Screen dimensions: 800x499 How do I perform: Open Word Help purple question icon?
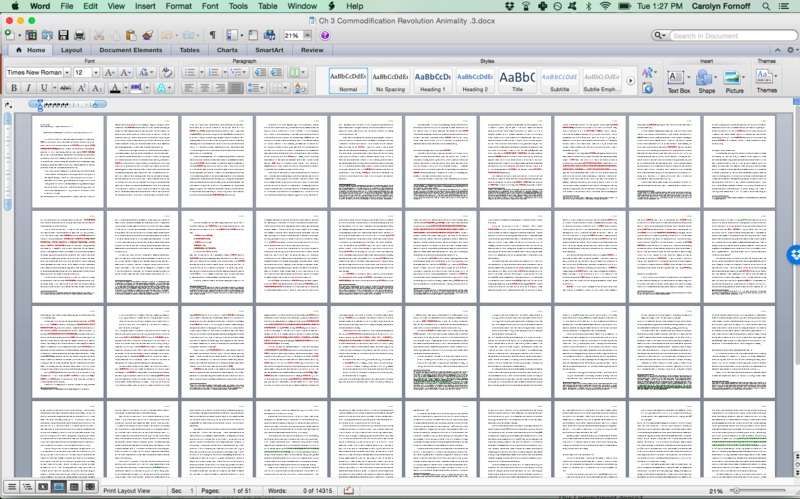click(325, 35)
